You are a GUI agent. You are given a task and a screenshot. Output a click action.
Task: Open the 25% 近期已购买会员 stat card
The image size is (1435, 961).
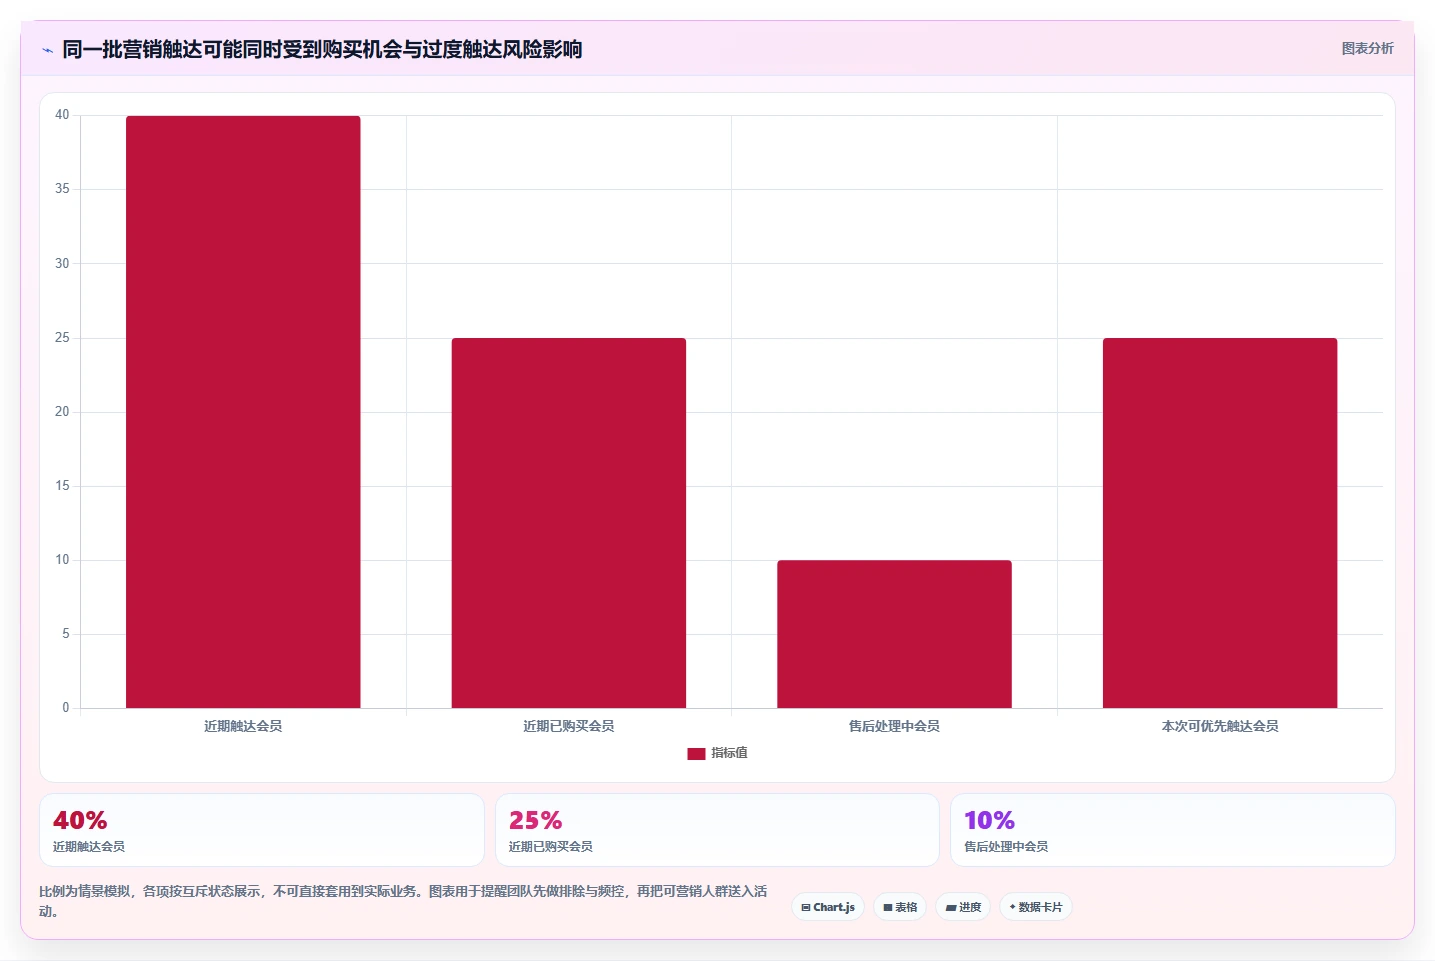pyautogui.click(x=717, y=830)
